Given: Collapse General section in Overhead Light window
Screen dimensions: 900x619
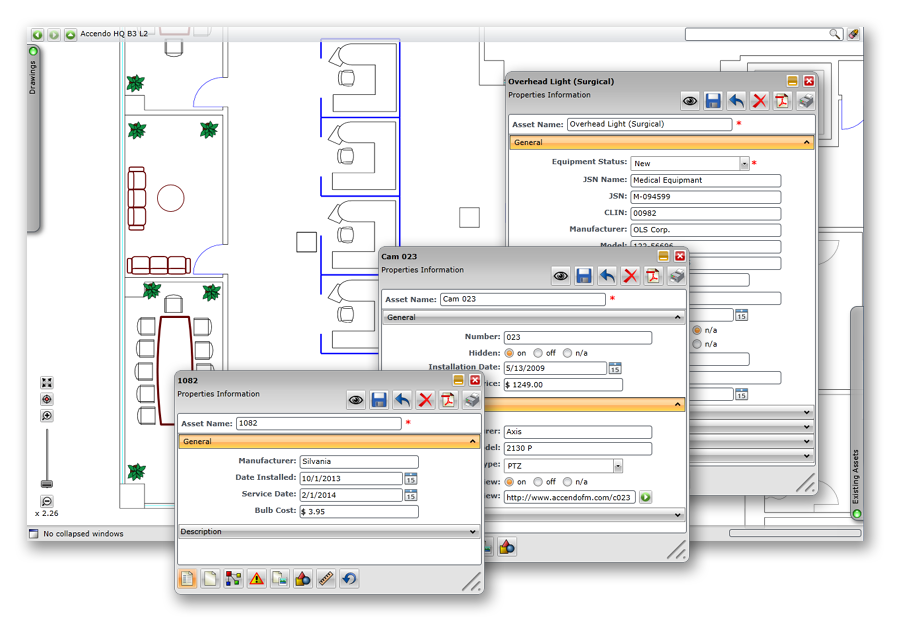Looking at the screenshot, I should click(662, 142).
